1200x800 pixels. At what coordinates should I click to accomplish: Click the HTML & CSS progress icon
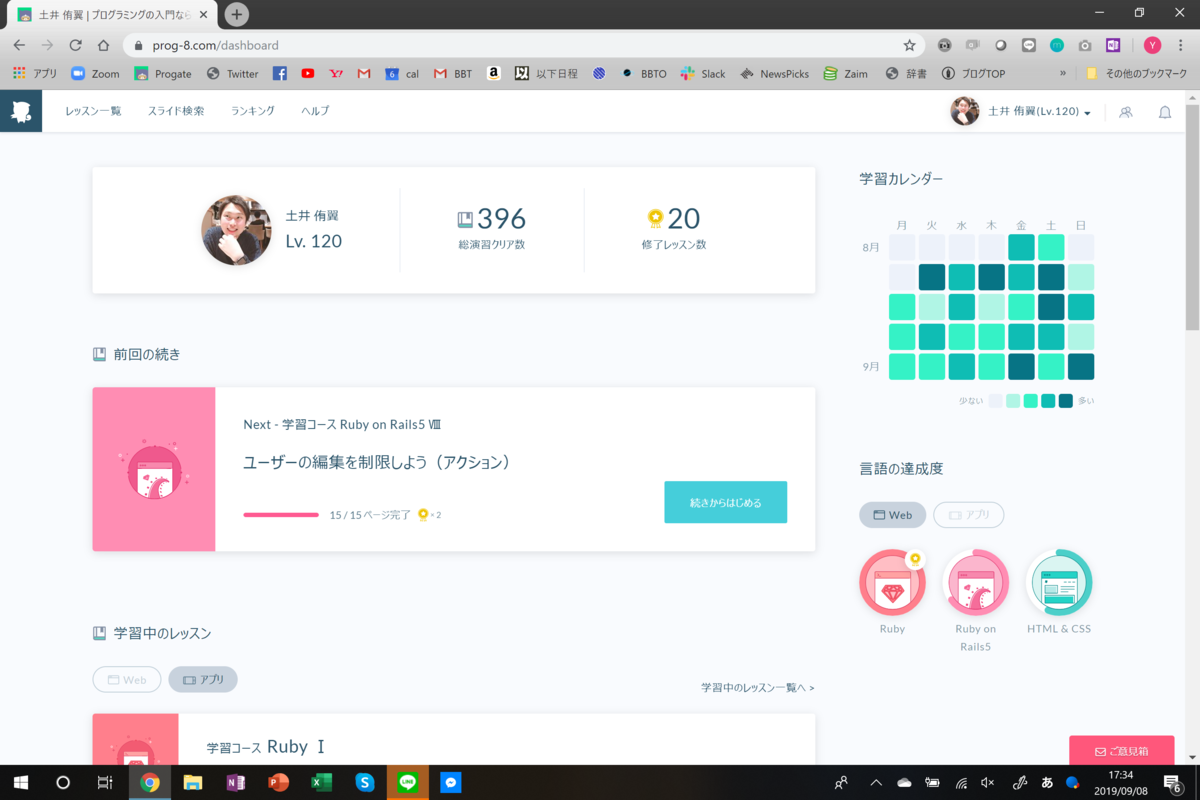click(1059, 582)
